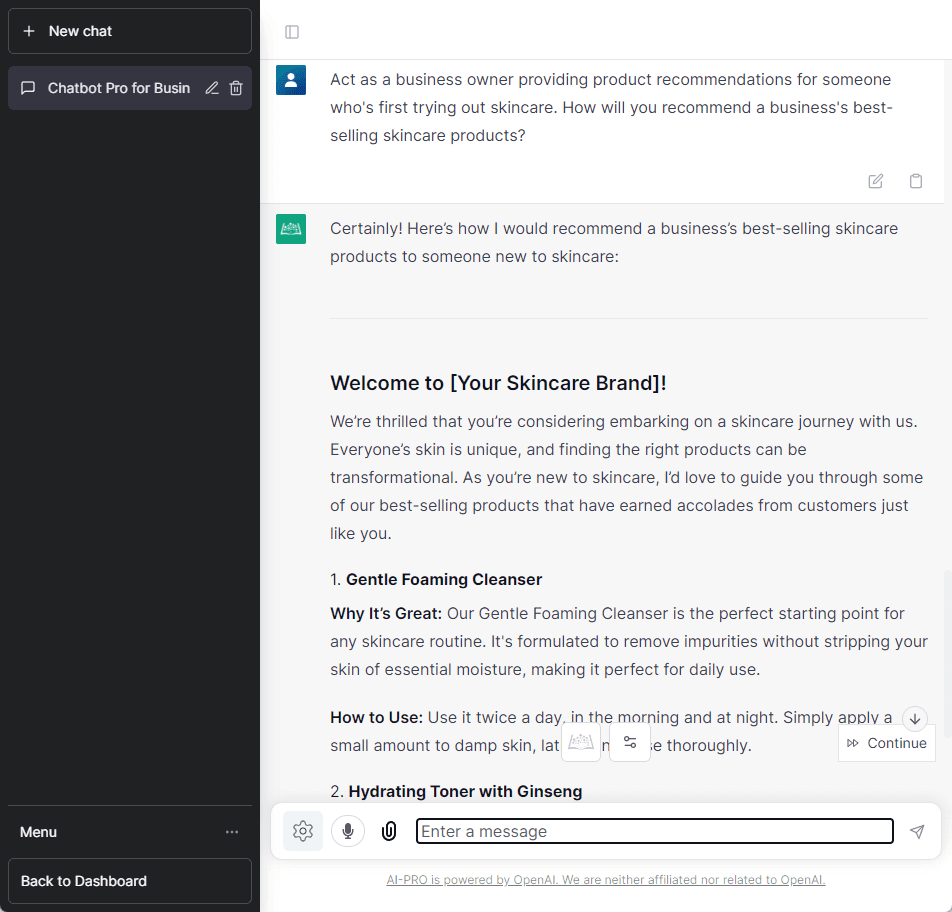Click the green assistant avatar icon
Viewport: 952px width, 912px height.
[x=291, y=229]
